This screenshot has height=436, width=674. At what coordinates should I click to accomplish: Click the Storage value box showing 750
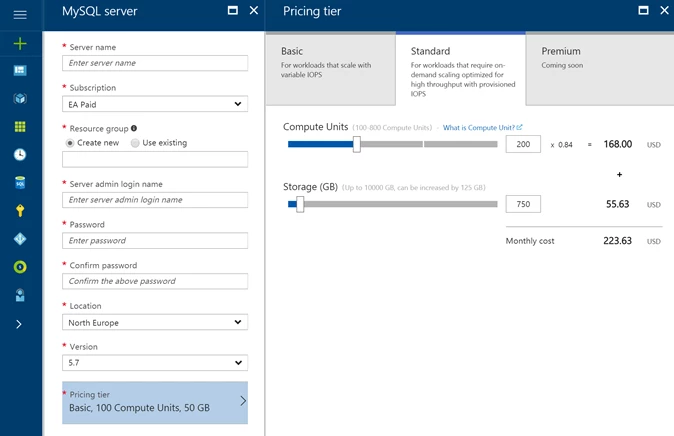pyautogui.click(x=523, y=204)
